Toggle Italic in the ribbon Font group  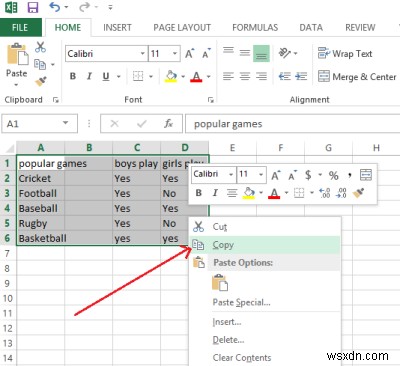(x=89, y=76)
